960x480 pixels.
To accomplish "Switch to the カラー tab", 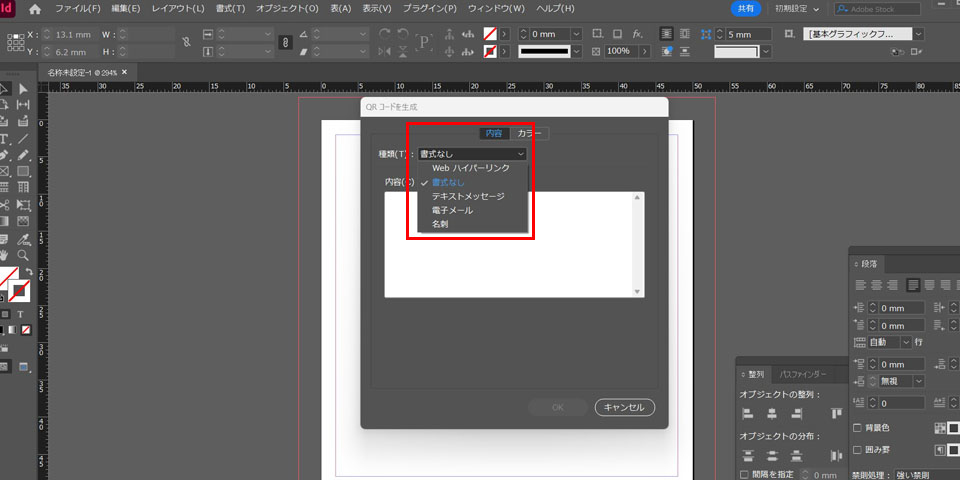I will point(529,133).
